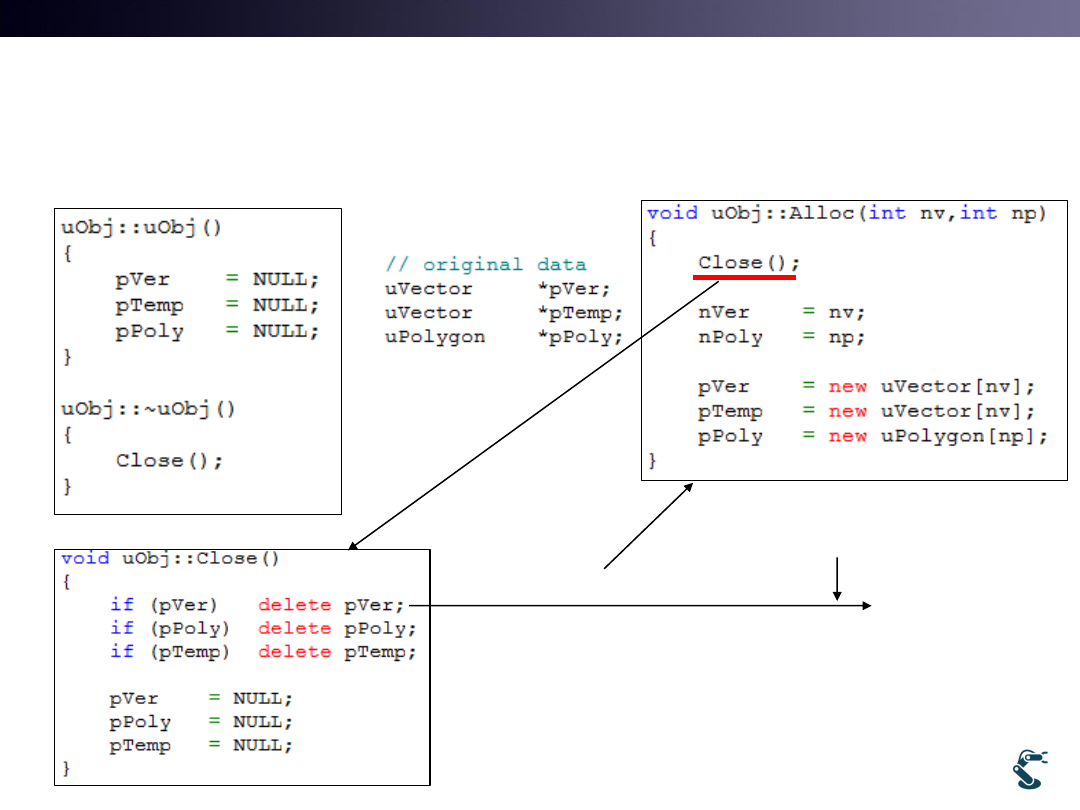Click the 'if (pPoly)' condition in Close
Viewport: 1080px width, 810px height.
(x=170, y=628)
